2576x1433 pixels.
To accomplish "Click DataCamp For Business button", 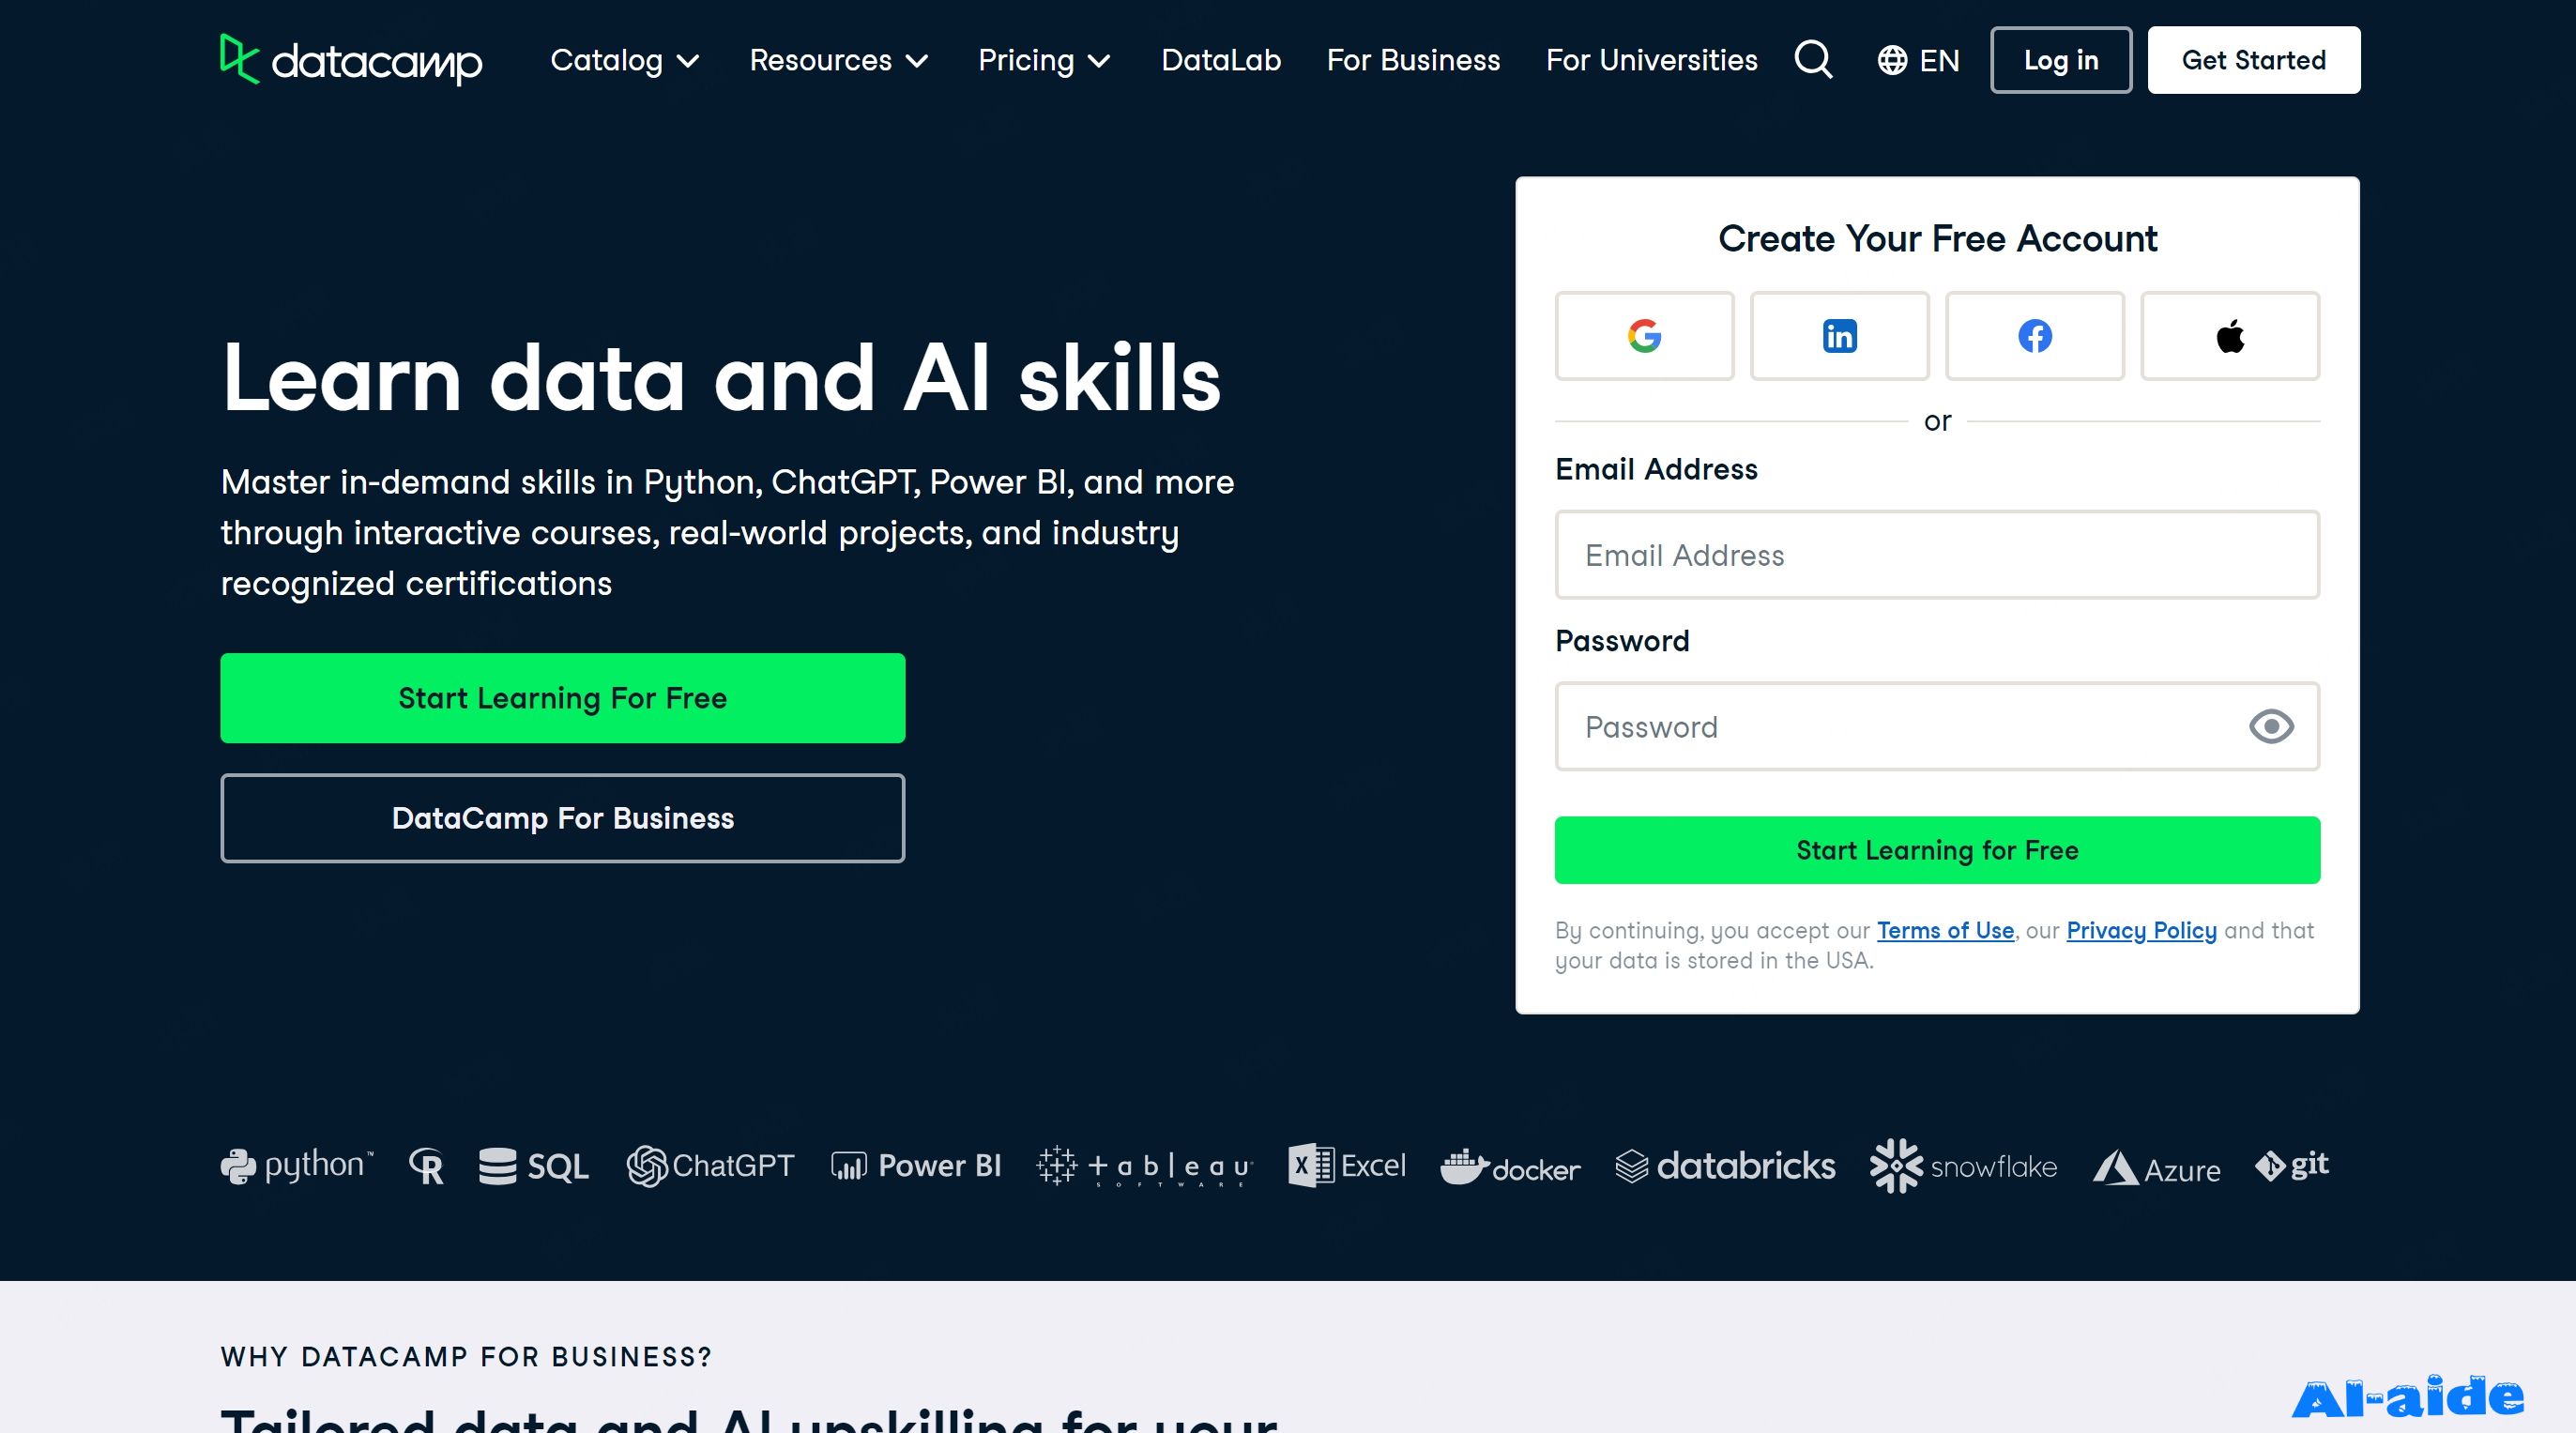I will coord(563,818).
